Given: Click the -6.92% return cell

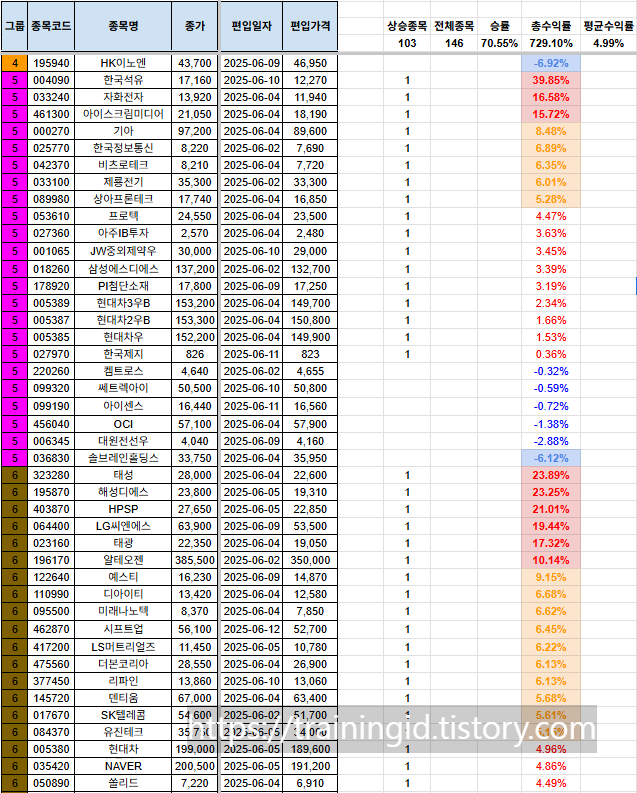Looking at the screenshot, I should pyautogui.click(x=551, y=63).
